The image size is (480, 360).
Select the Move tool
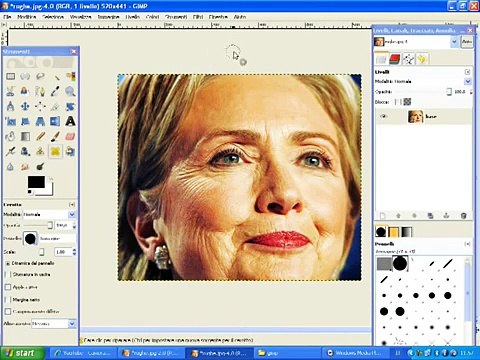[x=25, y=106]
